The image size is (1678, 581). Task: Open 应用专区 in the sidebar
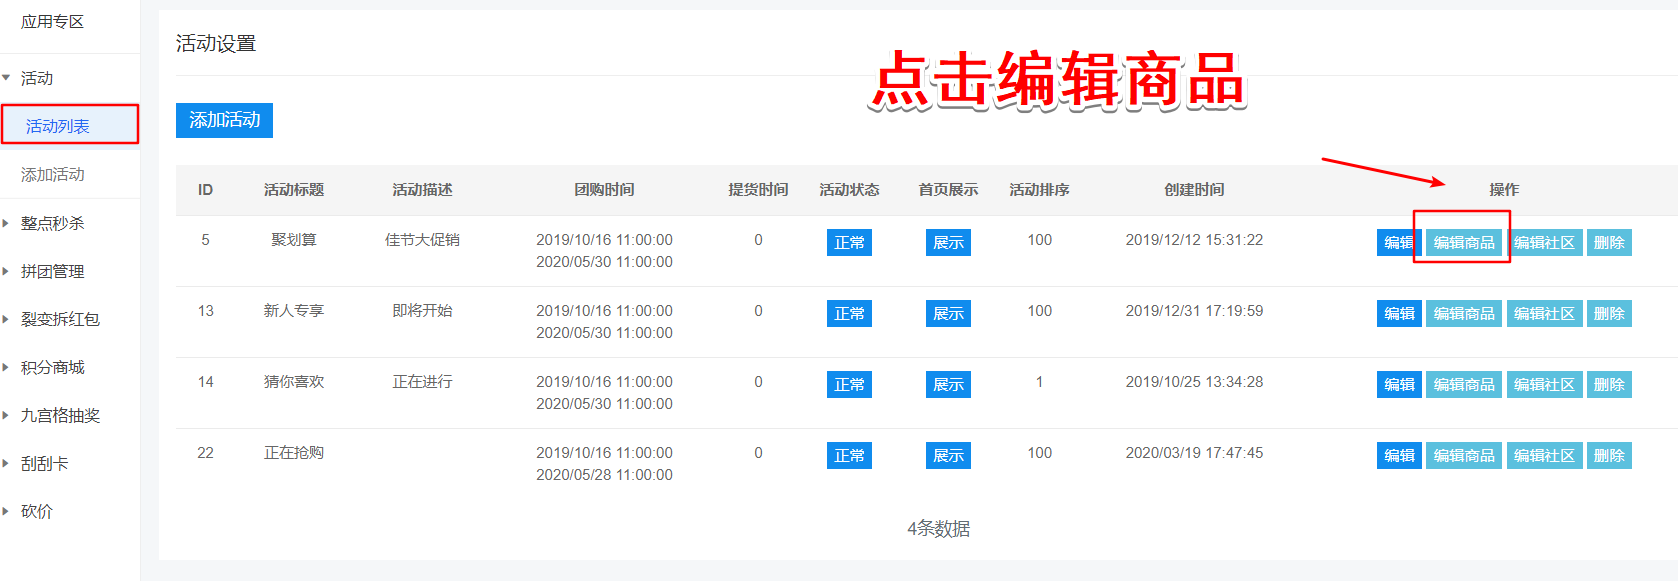pyautogui.click(x=52, y=22)
